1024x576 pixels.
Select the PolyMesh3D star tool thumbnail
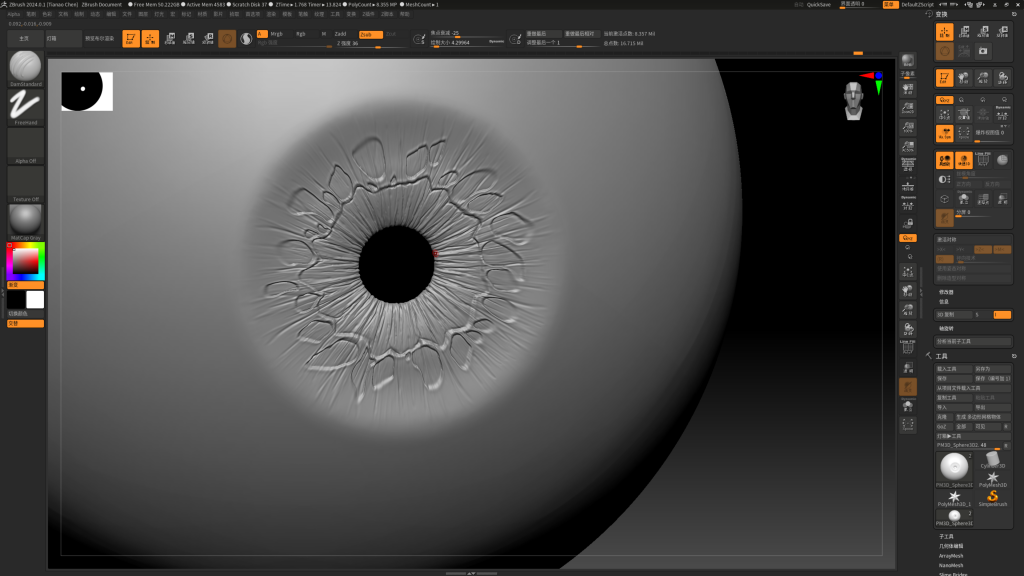point(993,479)
